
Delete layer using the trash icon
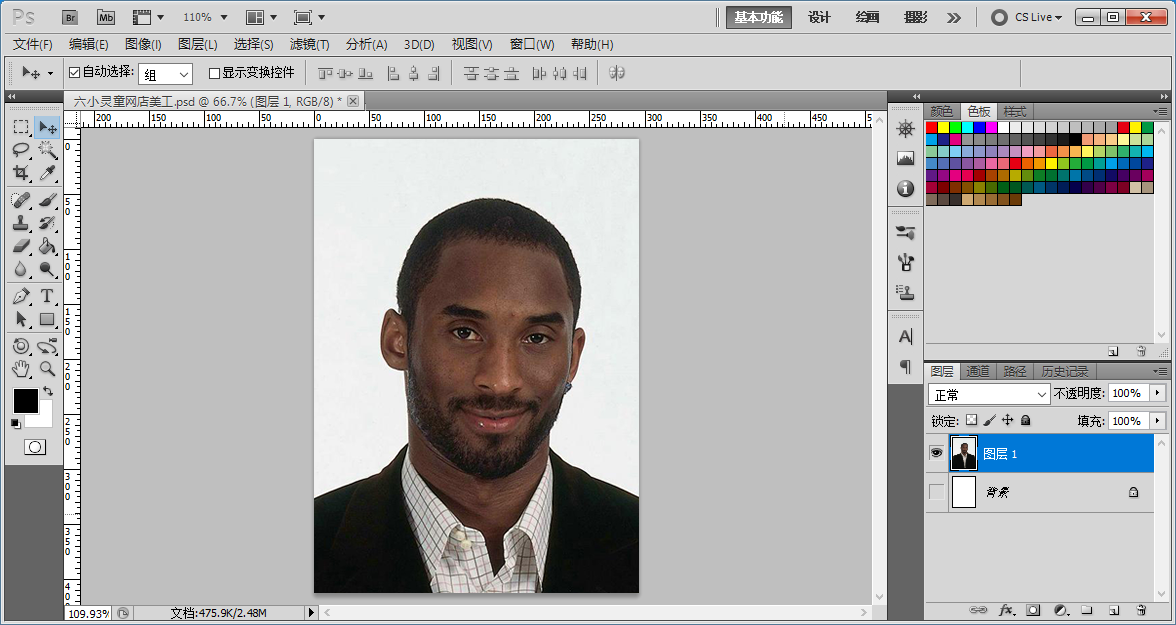coord(1140,609)
